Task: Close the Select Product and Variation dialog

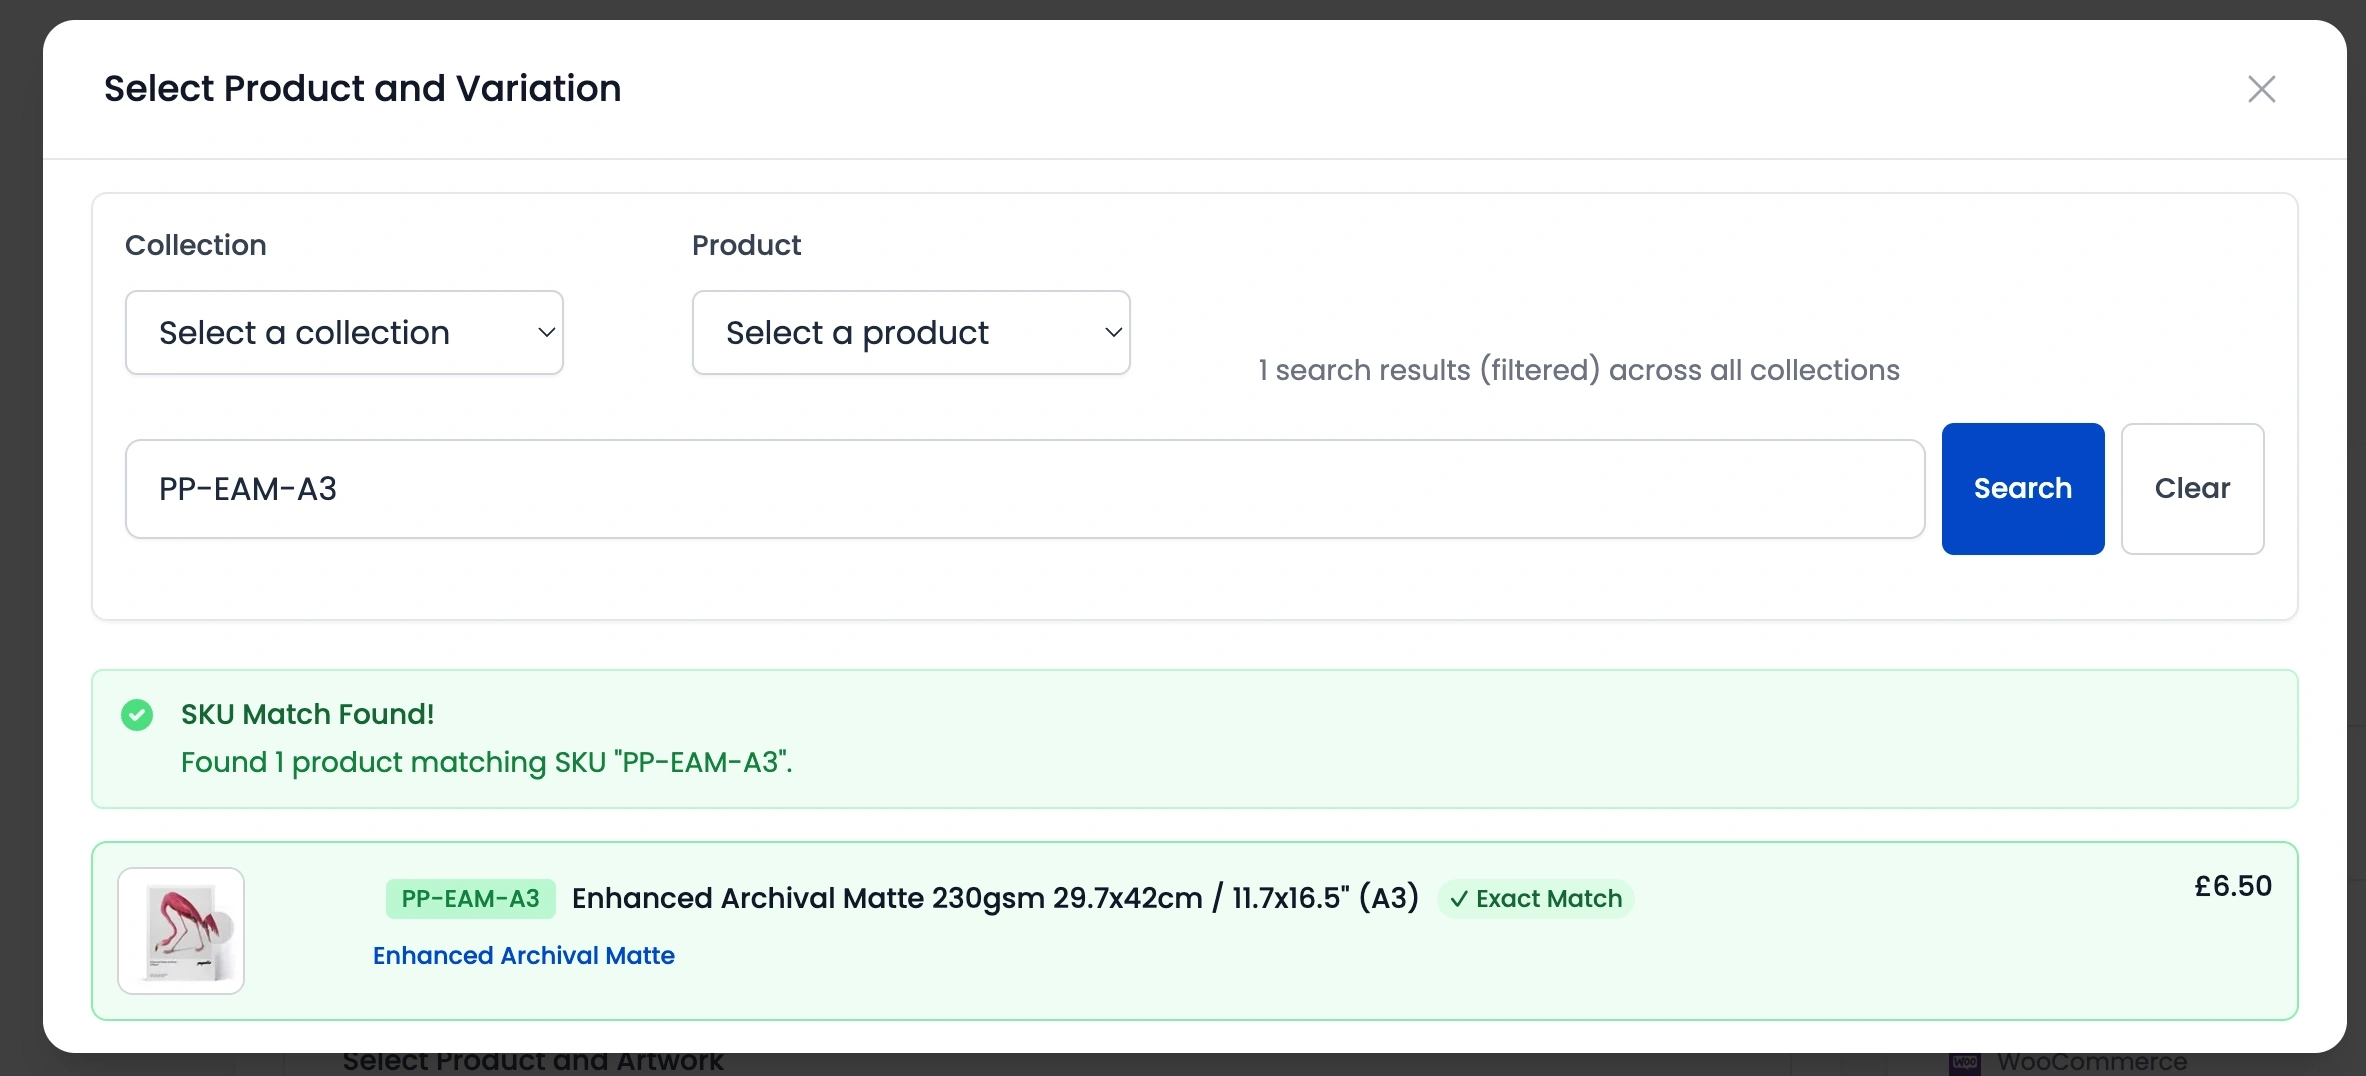Action: [2262, 89]
